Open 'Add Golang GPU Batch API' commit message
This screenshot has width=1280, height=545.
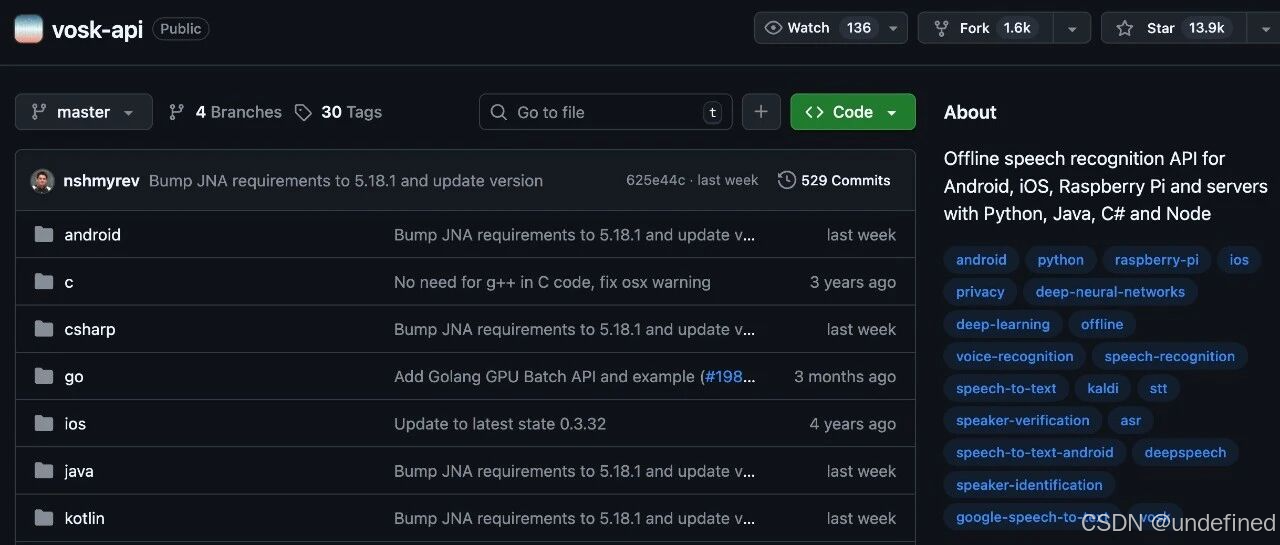(x=547, y=377)
